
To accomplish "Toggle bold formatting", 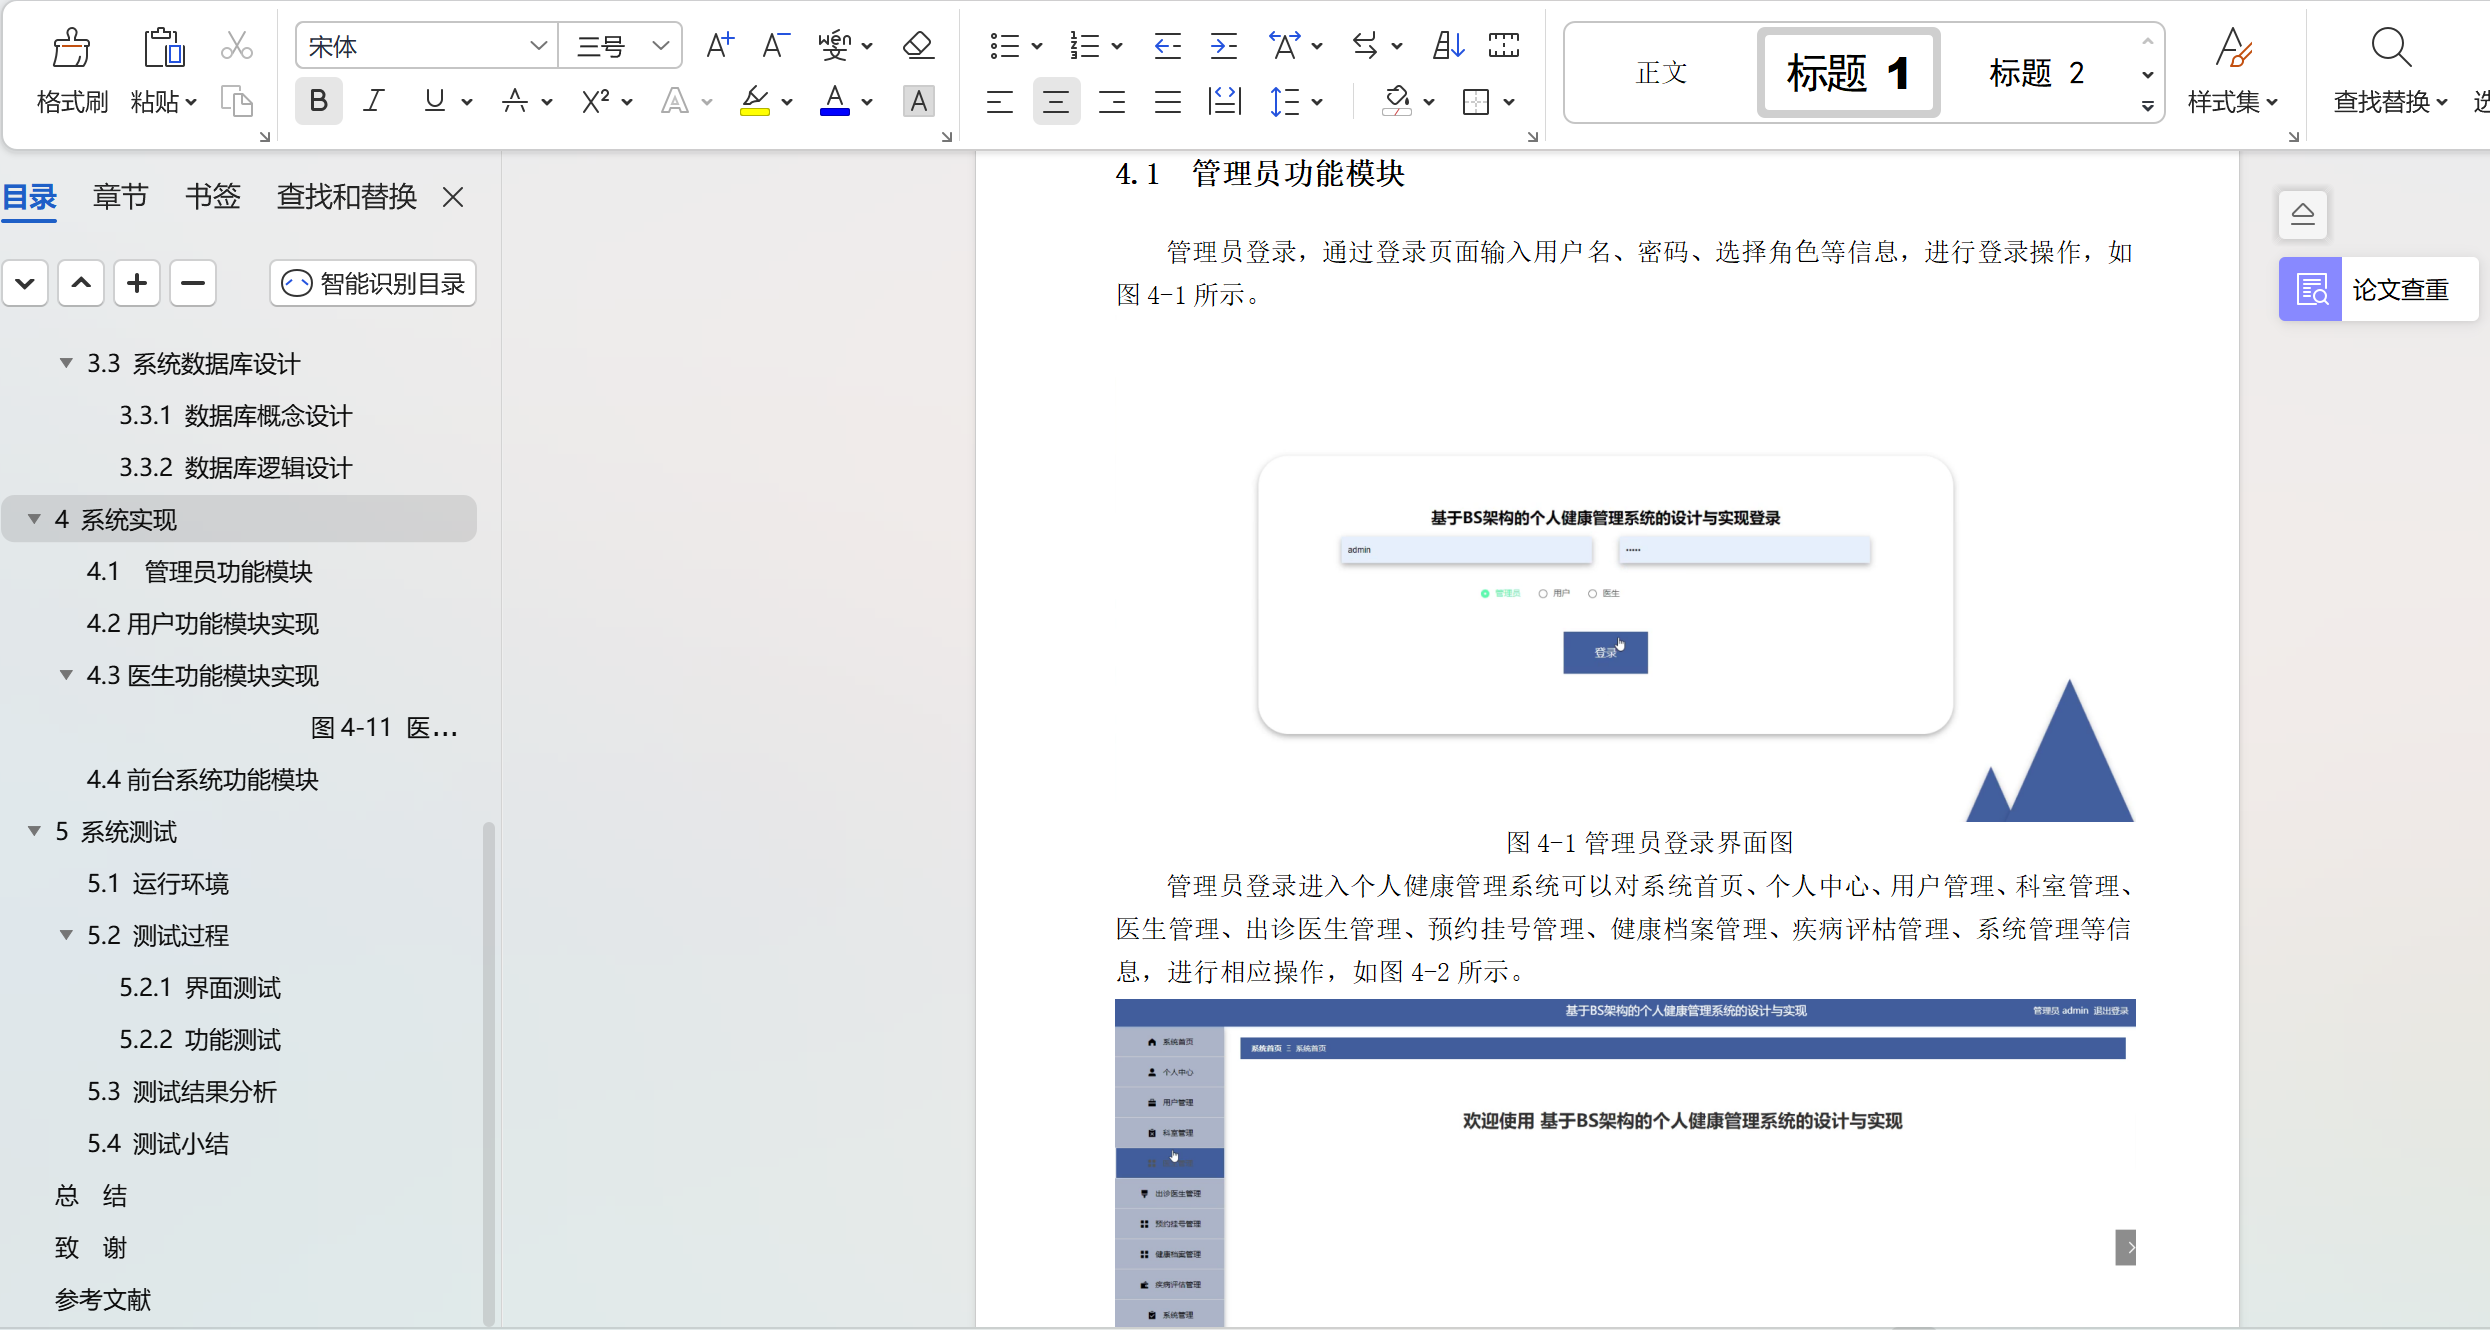I will click(318, 101).
